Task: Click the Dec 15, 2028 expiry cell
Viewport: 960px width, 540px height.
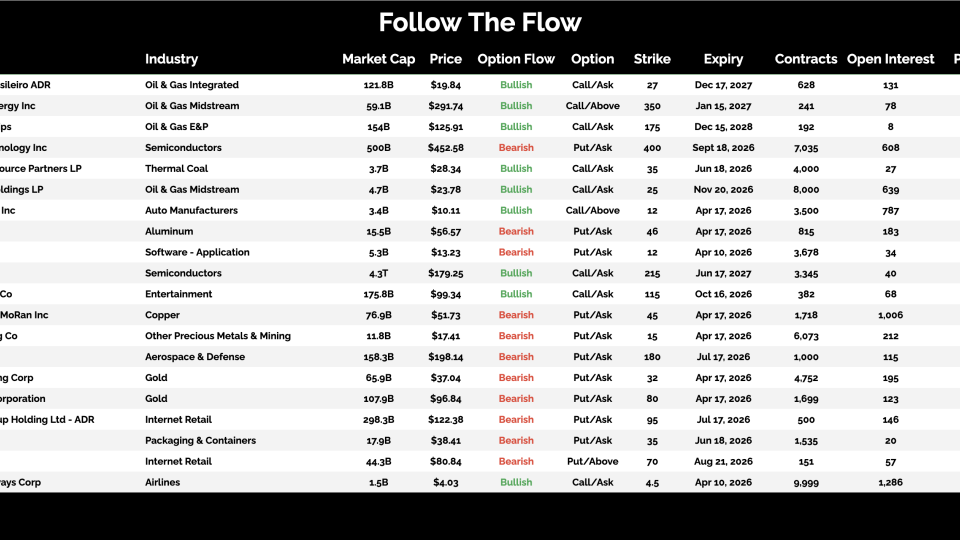Action: pyautogui.click(x=723, y=127)
